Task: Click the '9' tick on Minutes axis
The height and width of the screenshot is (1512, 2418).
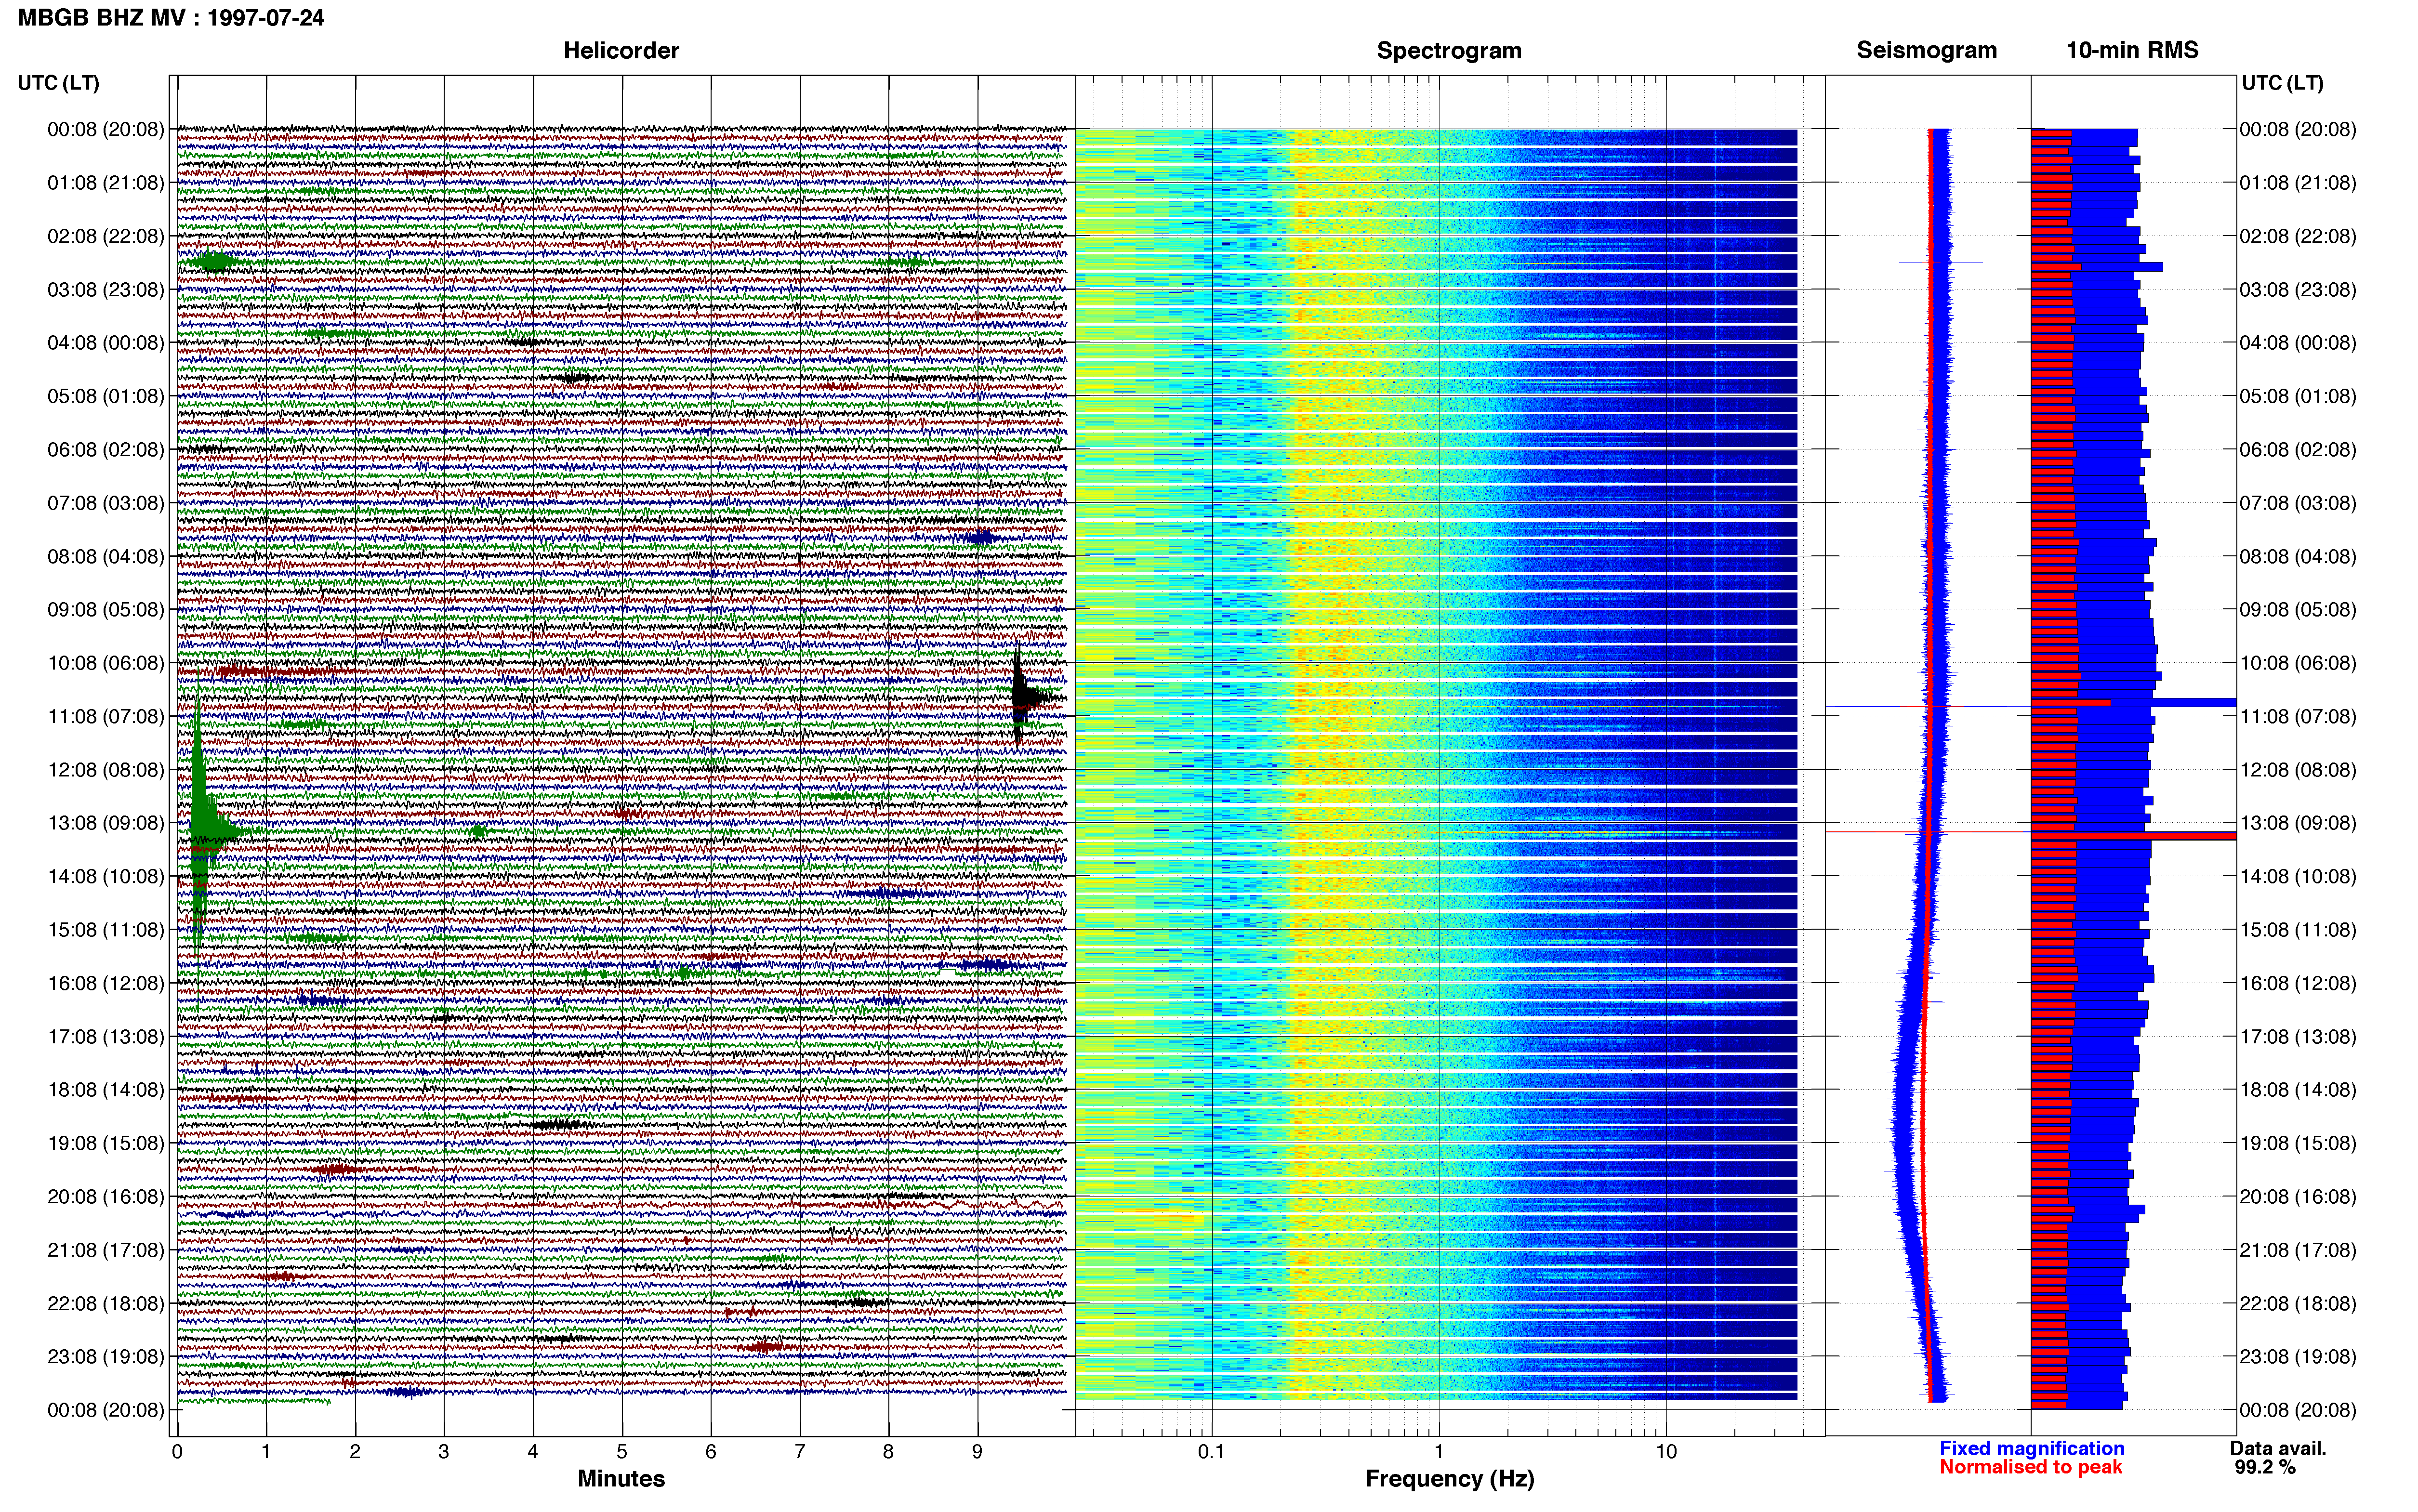Action: point(977,1451)
